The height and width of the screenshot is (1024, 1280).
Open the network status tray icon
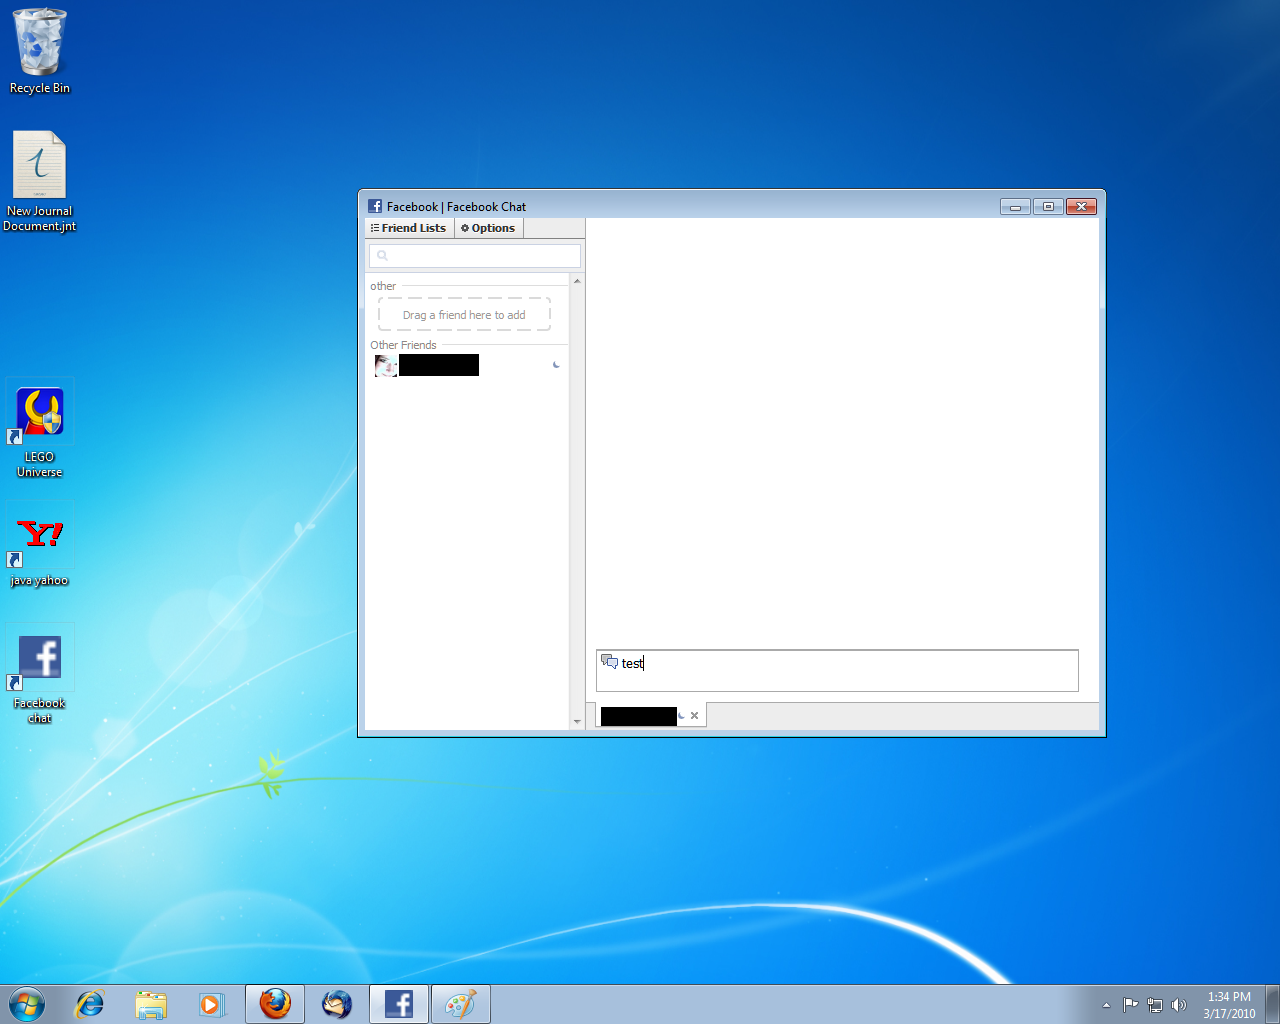coord(1155,1005)
